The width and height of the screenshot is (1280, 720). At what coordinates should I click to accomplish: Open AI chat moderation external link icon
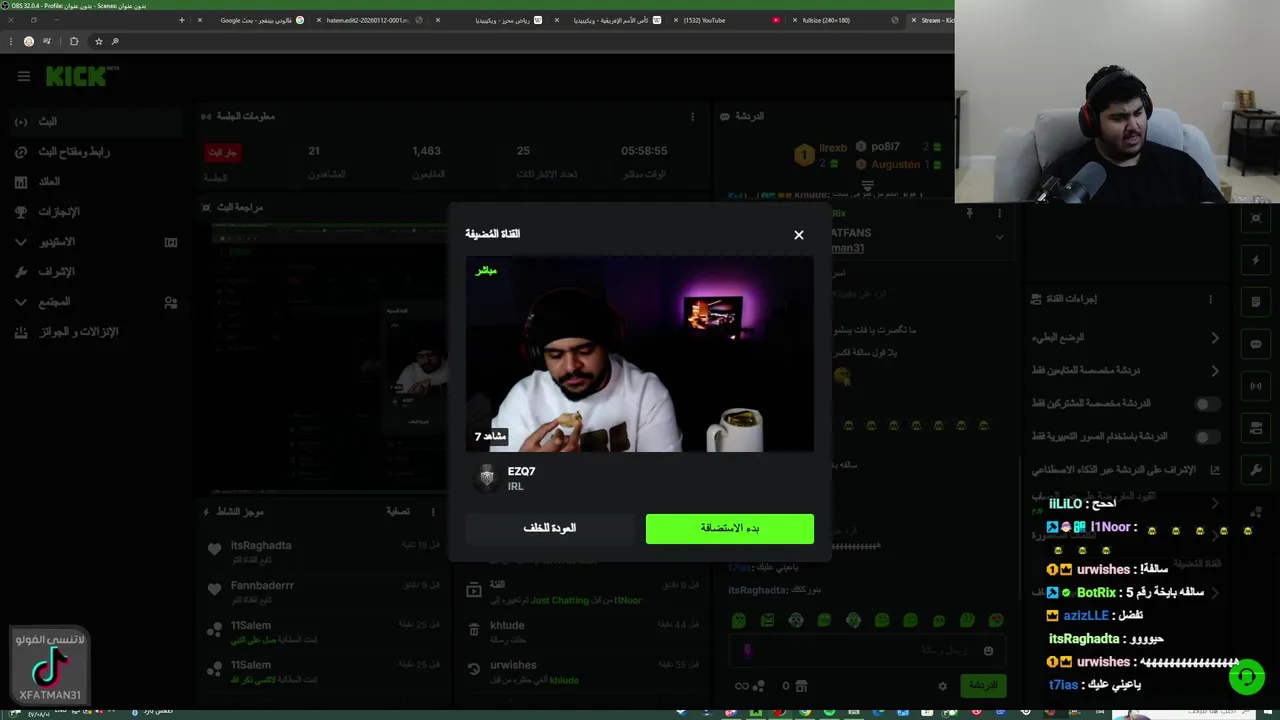click(x=1215, y=470)
